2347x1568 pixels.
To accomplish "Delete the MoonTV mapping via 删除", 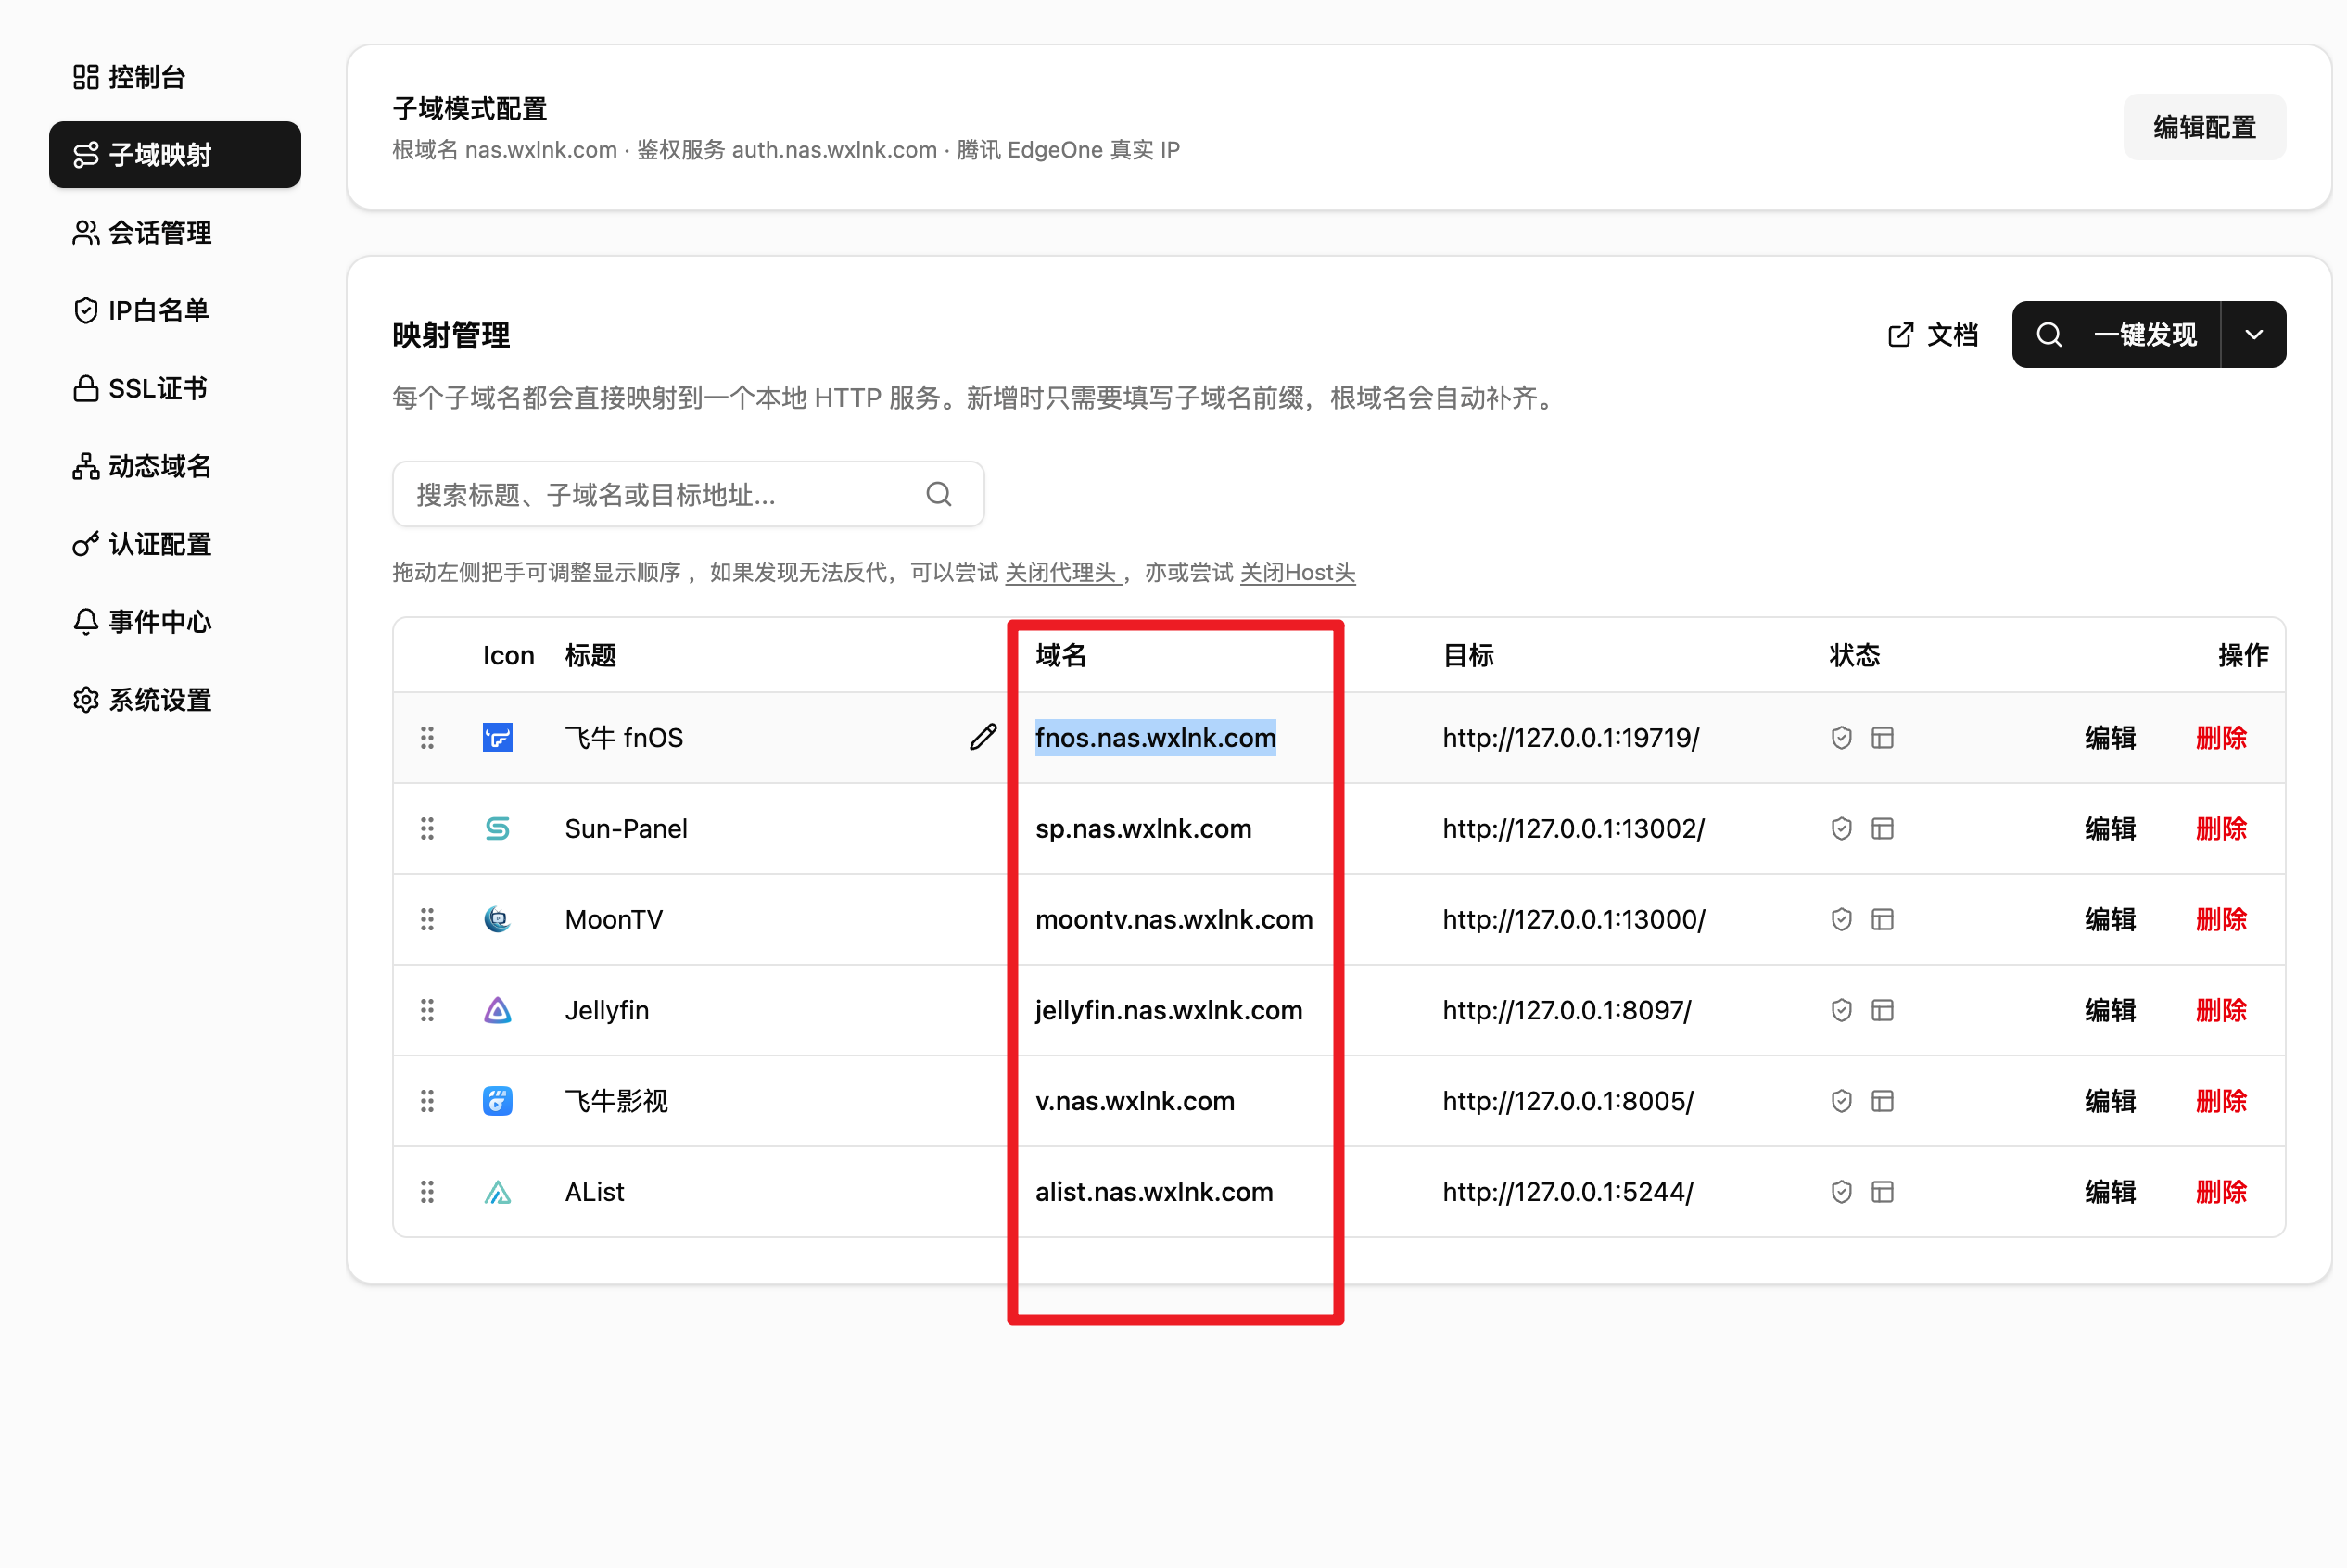I will [2220, 919].
